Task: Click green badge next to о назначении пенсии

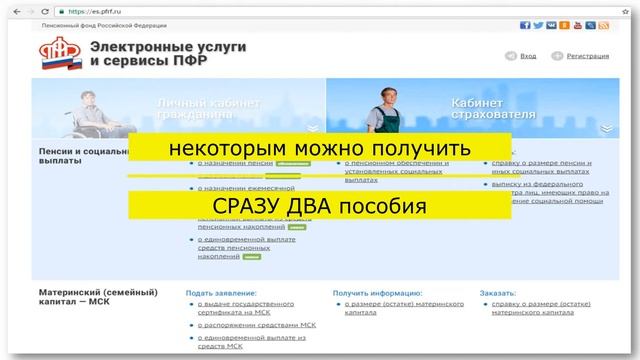Action: (x=293, y=163)
